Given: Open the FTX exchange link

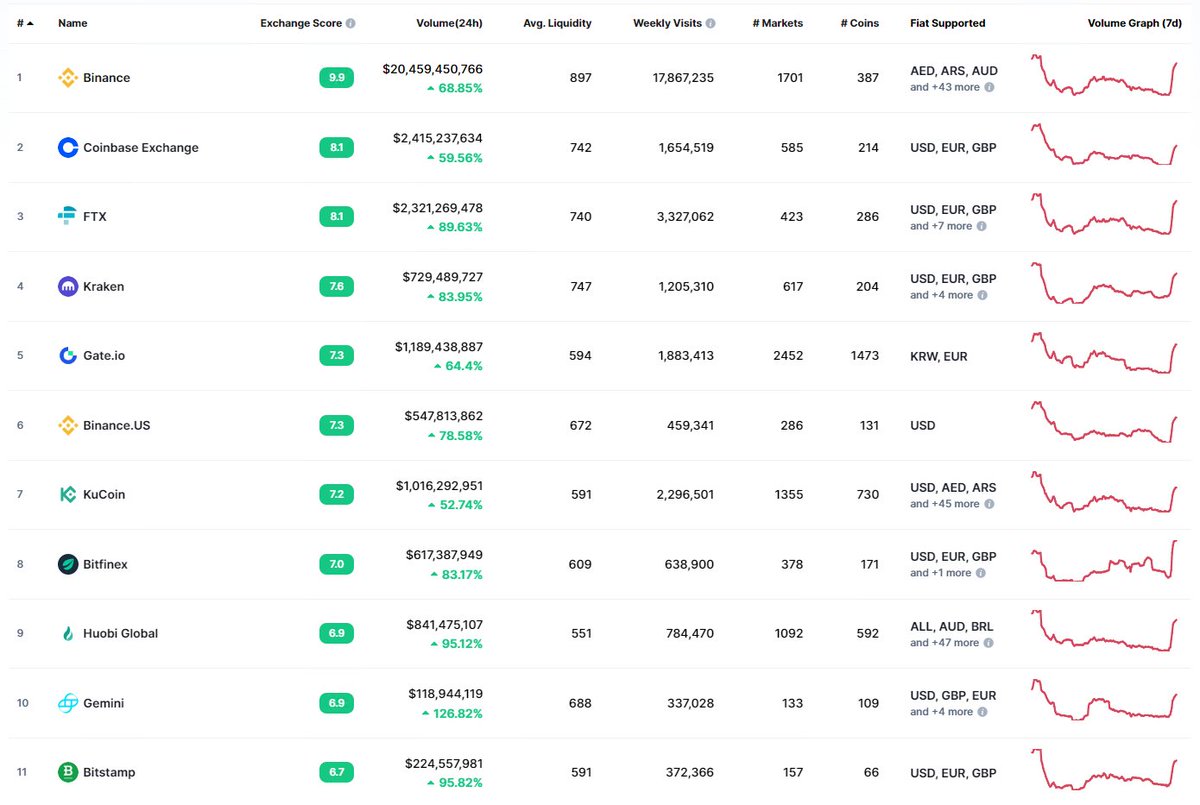Looking at the screenshot, I should pyautogui.click(x=95, y=217).
